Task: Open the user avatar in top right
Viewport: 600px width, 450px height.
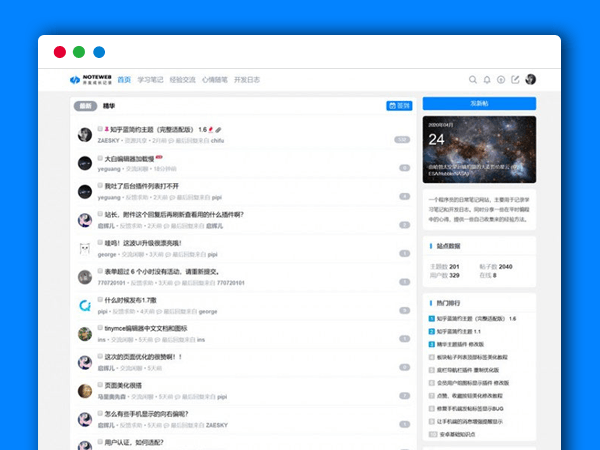Action: click(530, 80)
